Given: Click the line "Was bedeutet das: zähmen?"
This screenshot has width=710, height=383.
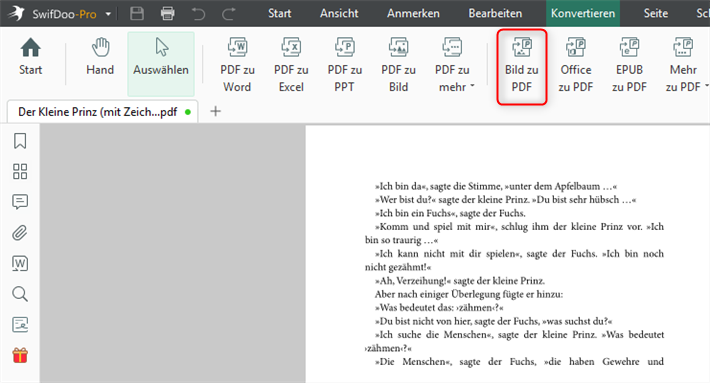Looking at the screenshot, I should pos(439,308).
